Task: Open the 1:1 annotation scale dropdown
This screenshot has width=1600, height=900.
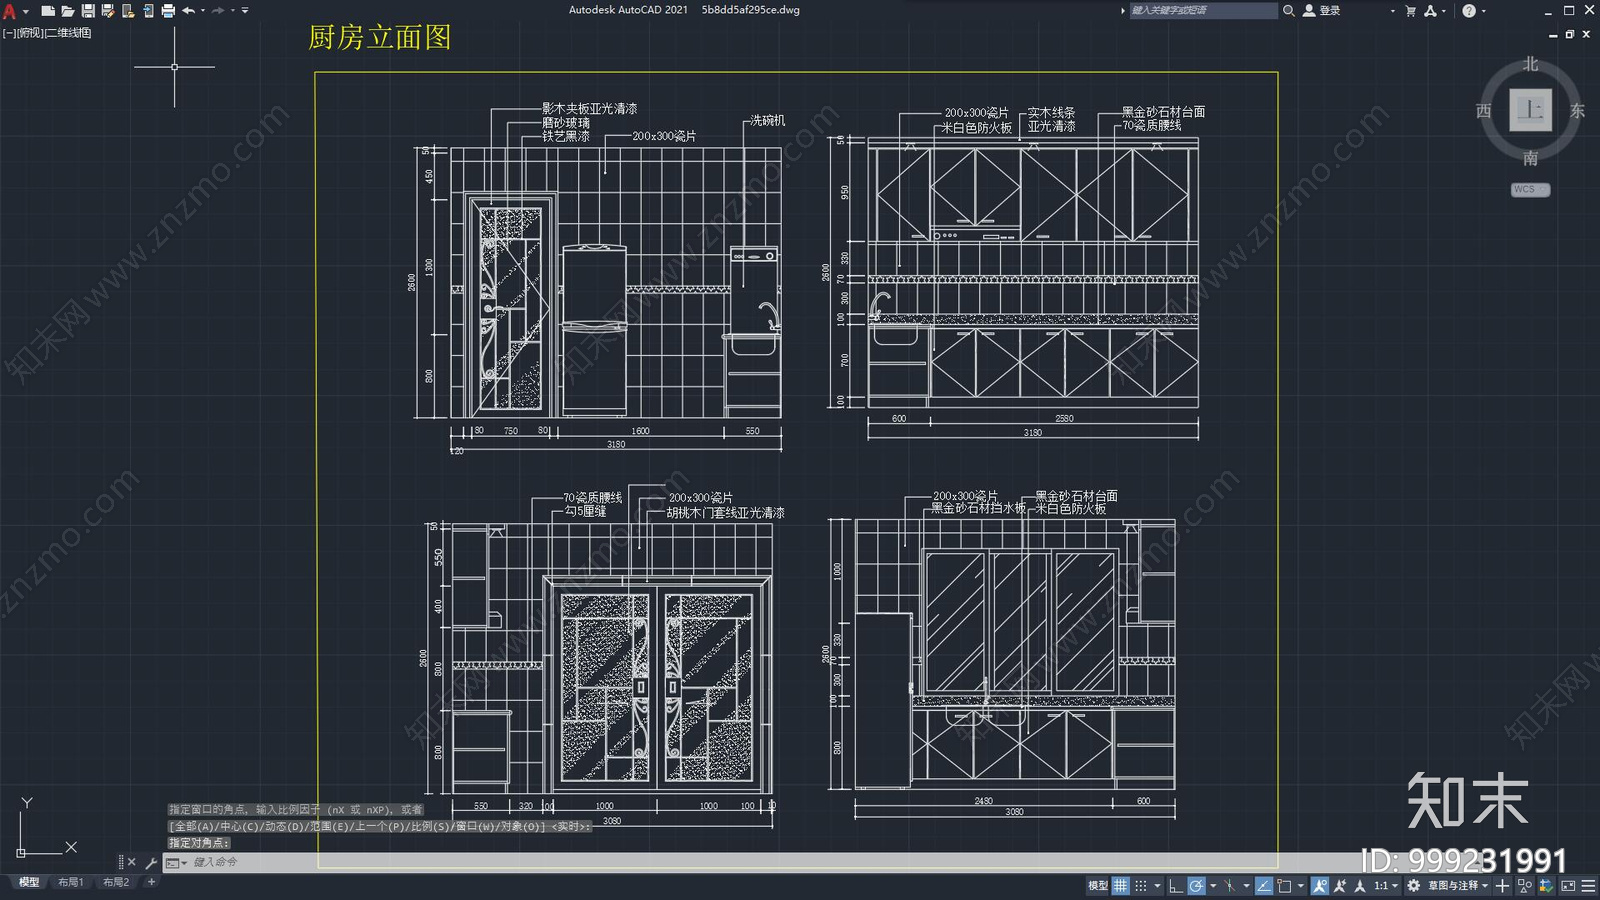Action: click(1386, 885)
